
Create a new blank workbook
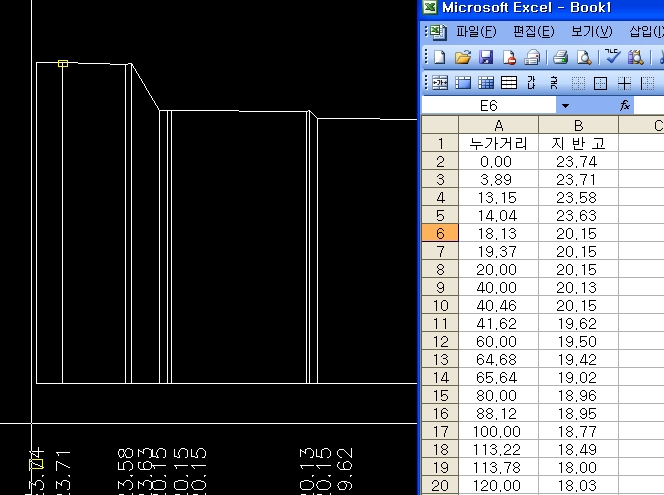(440, 57)
